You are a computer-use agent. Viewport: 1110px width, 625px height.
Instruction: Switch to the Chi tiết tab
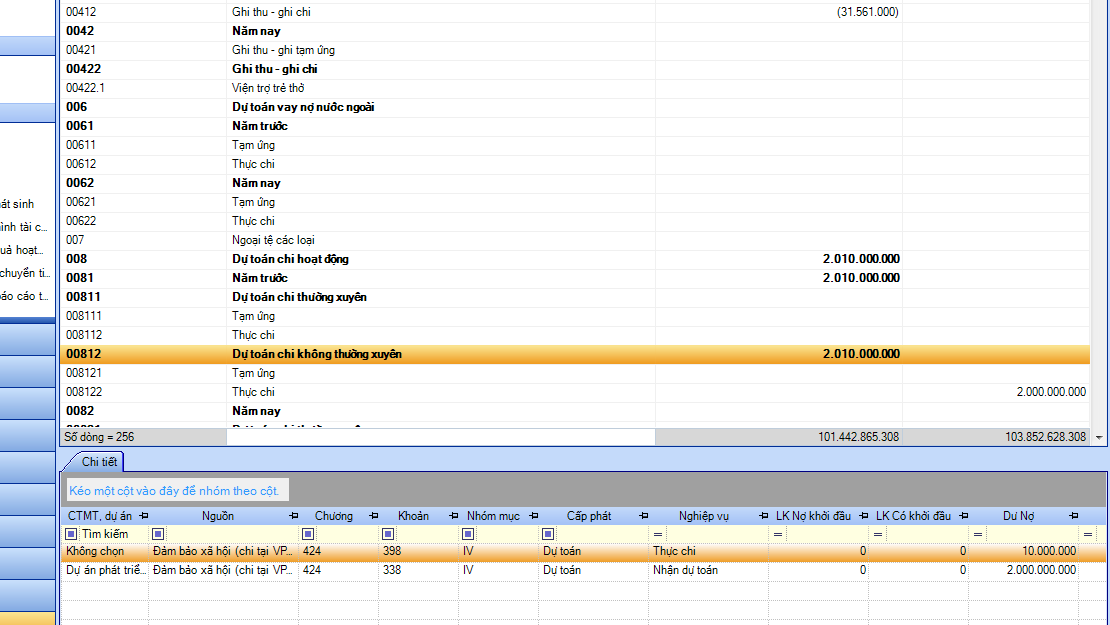[x=100, y=462]
